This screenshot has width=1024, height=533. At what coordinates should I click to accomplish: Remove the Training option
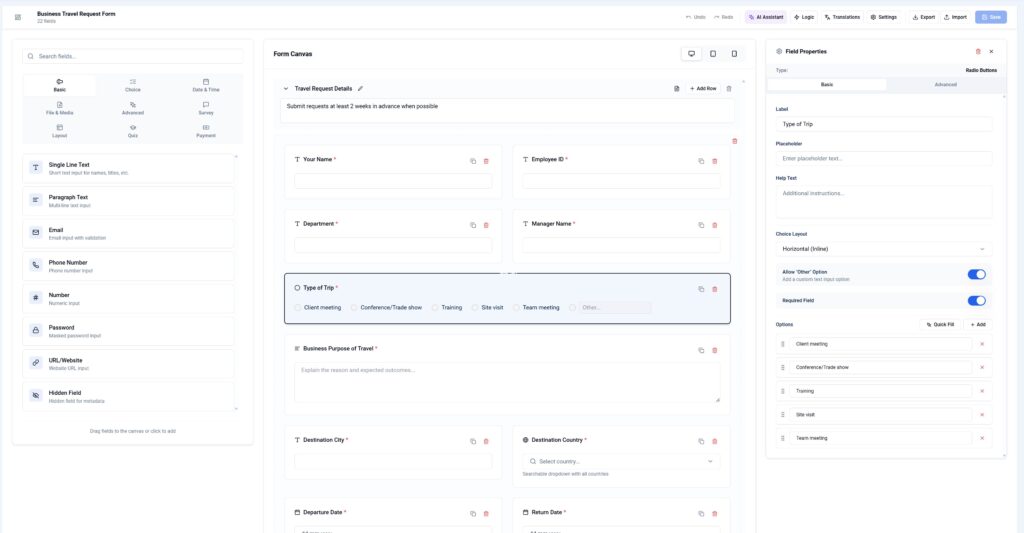coord(981,391)
